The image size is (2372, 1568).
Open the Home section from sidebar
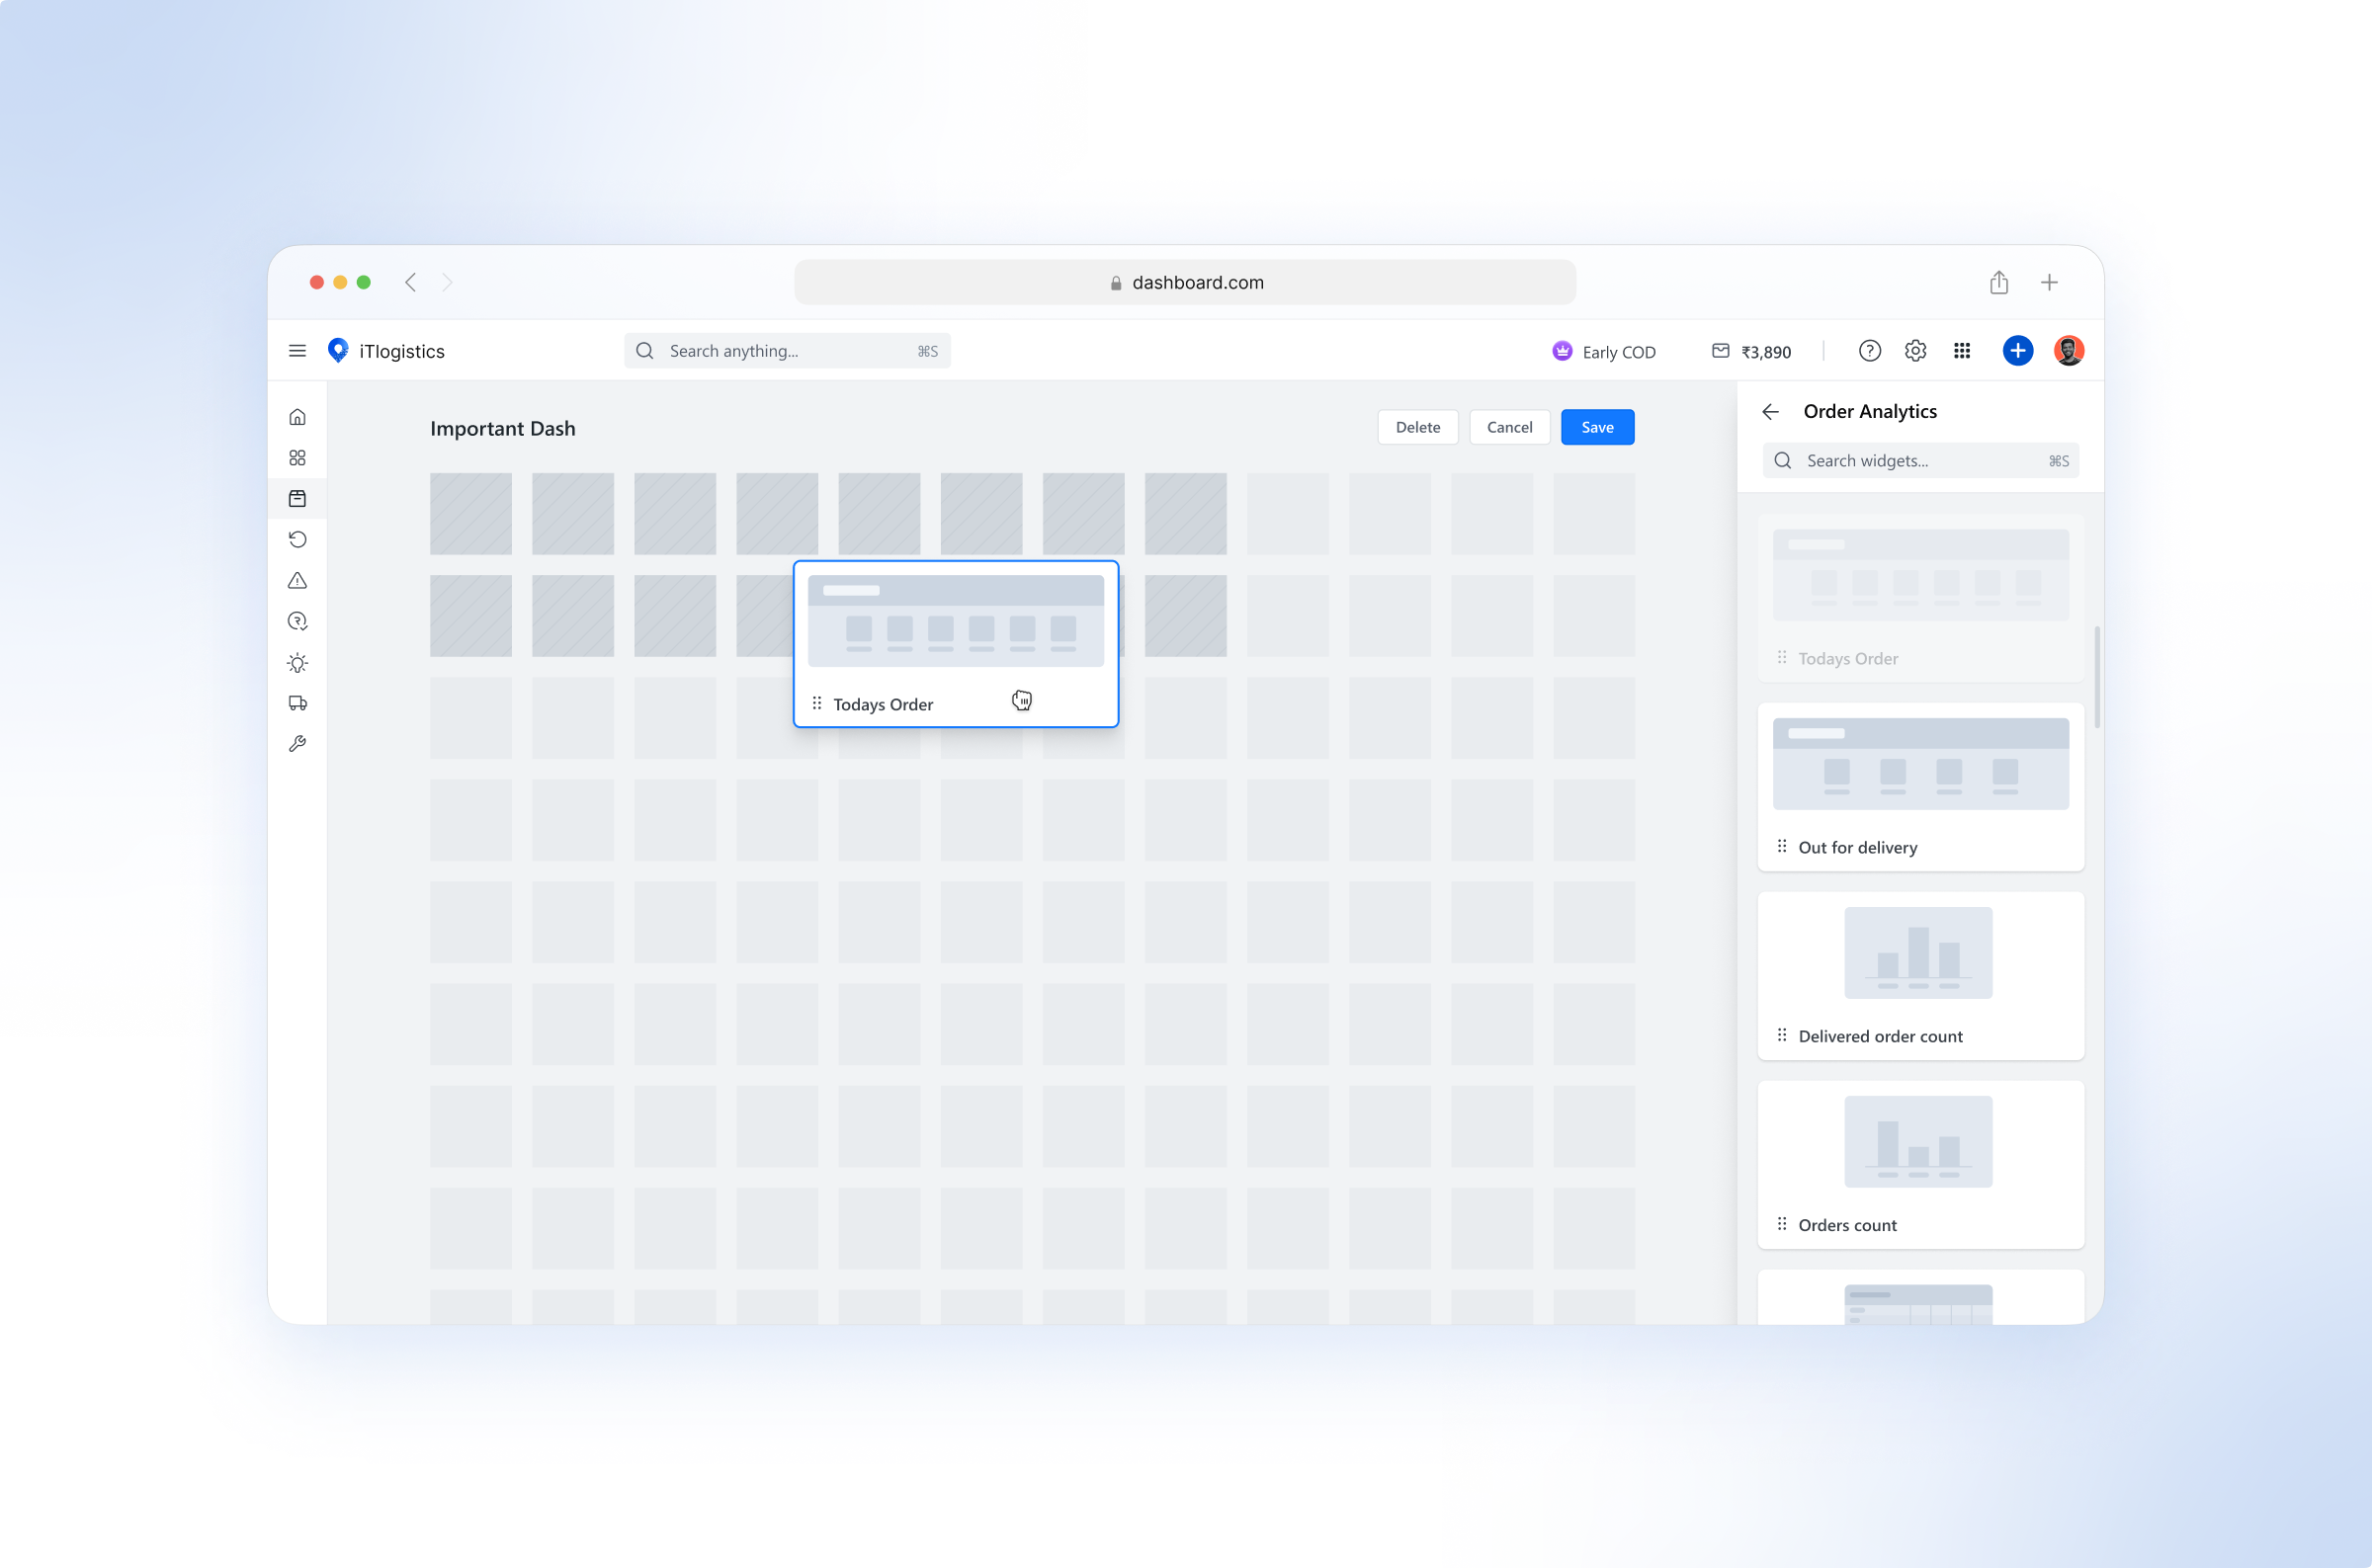tap(297, 416)
